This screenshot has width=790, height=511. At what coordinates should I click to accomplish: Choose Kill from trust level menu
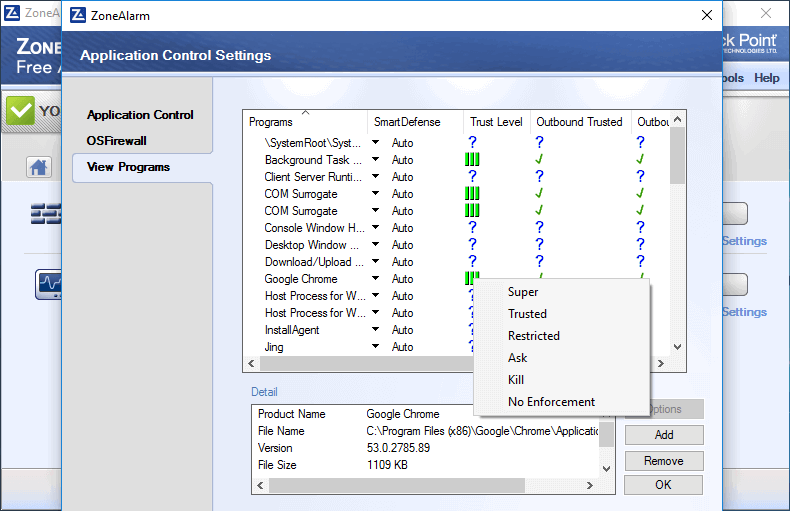(x=562, y=380)
